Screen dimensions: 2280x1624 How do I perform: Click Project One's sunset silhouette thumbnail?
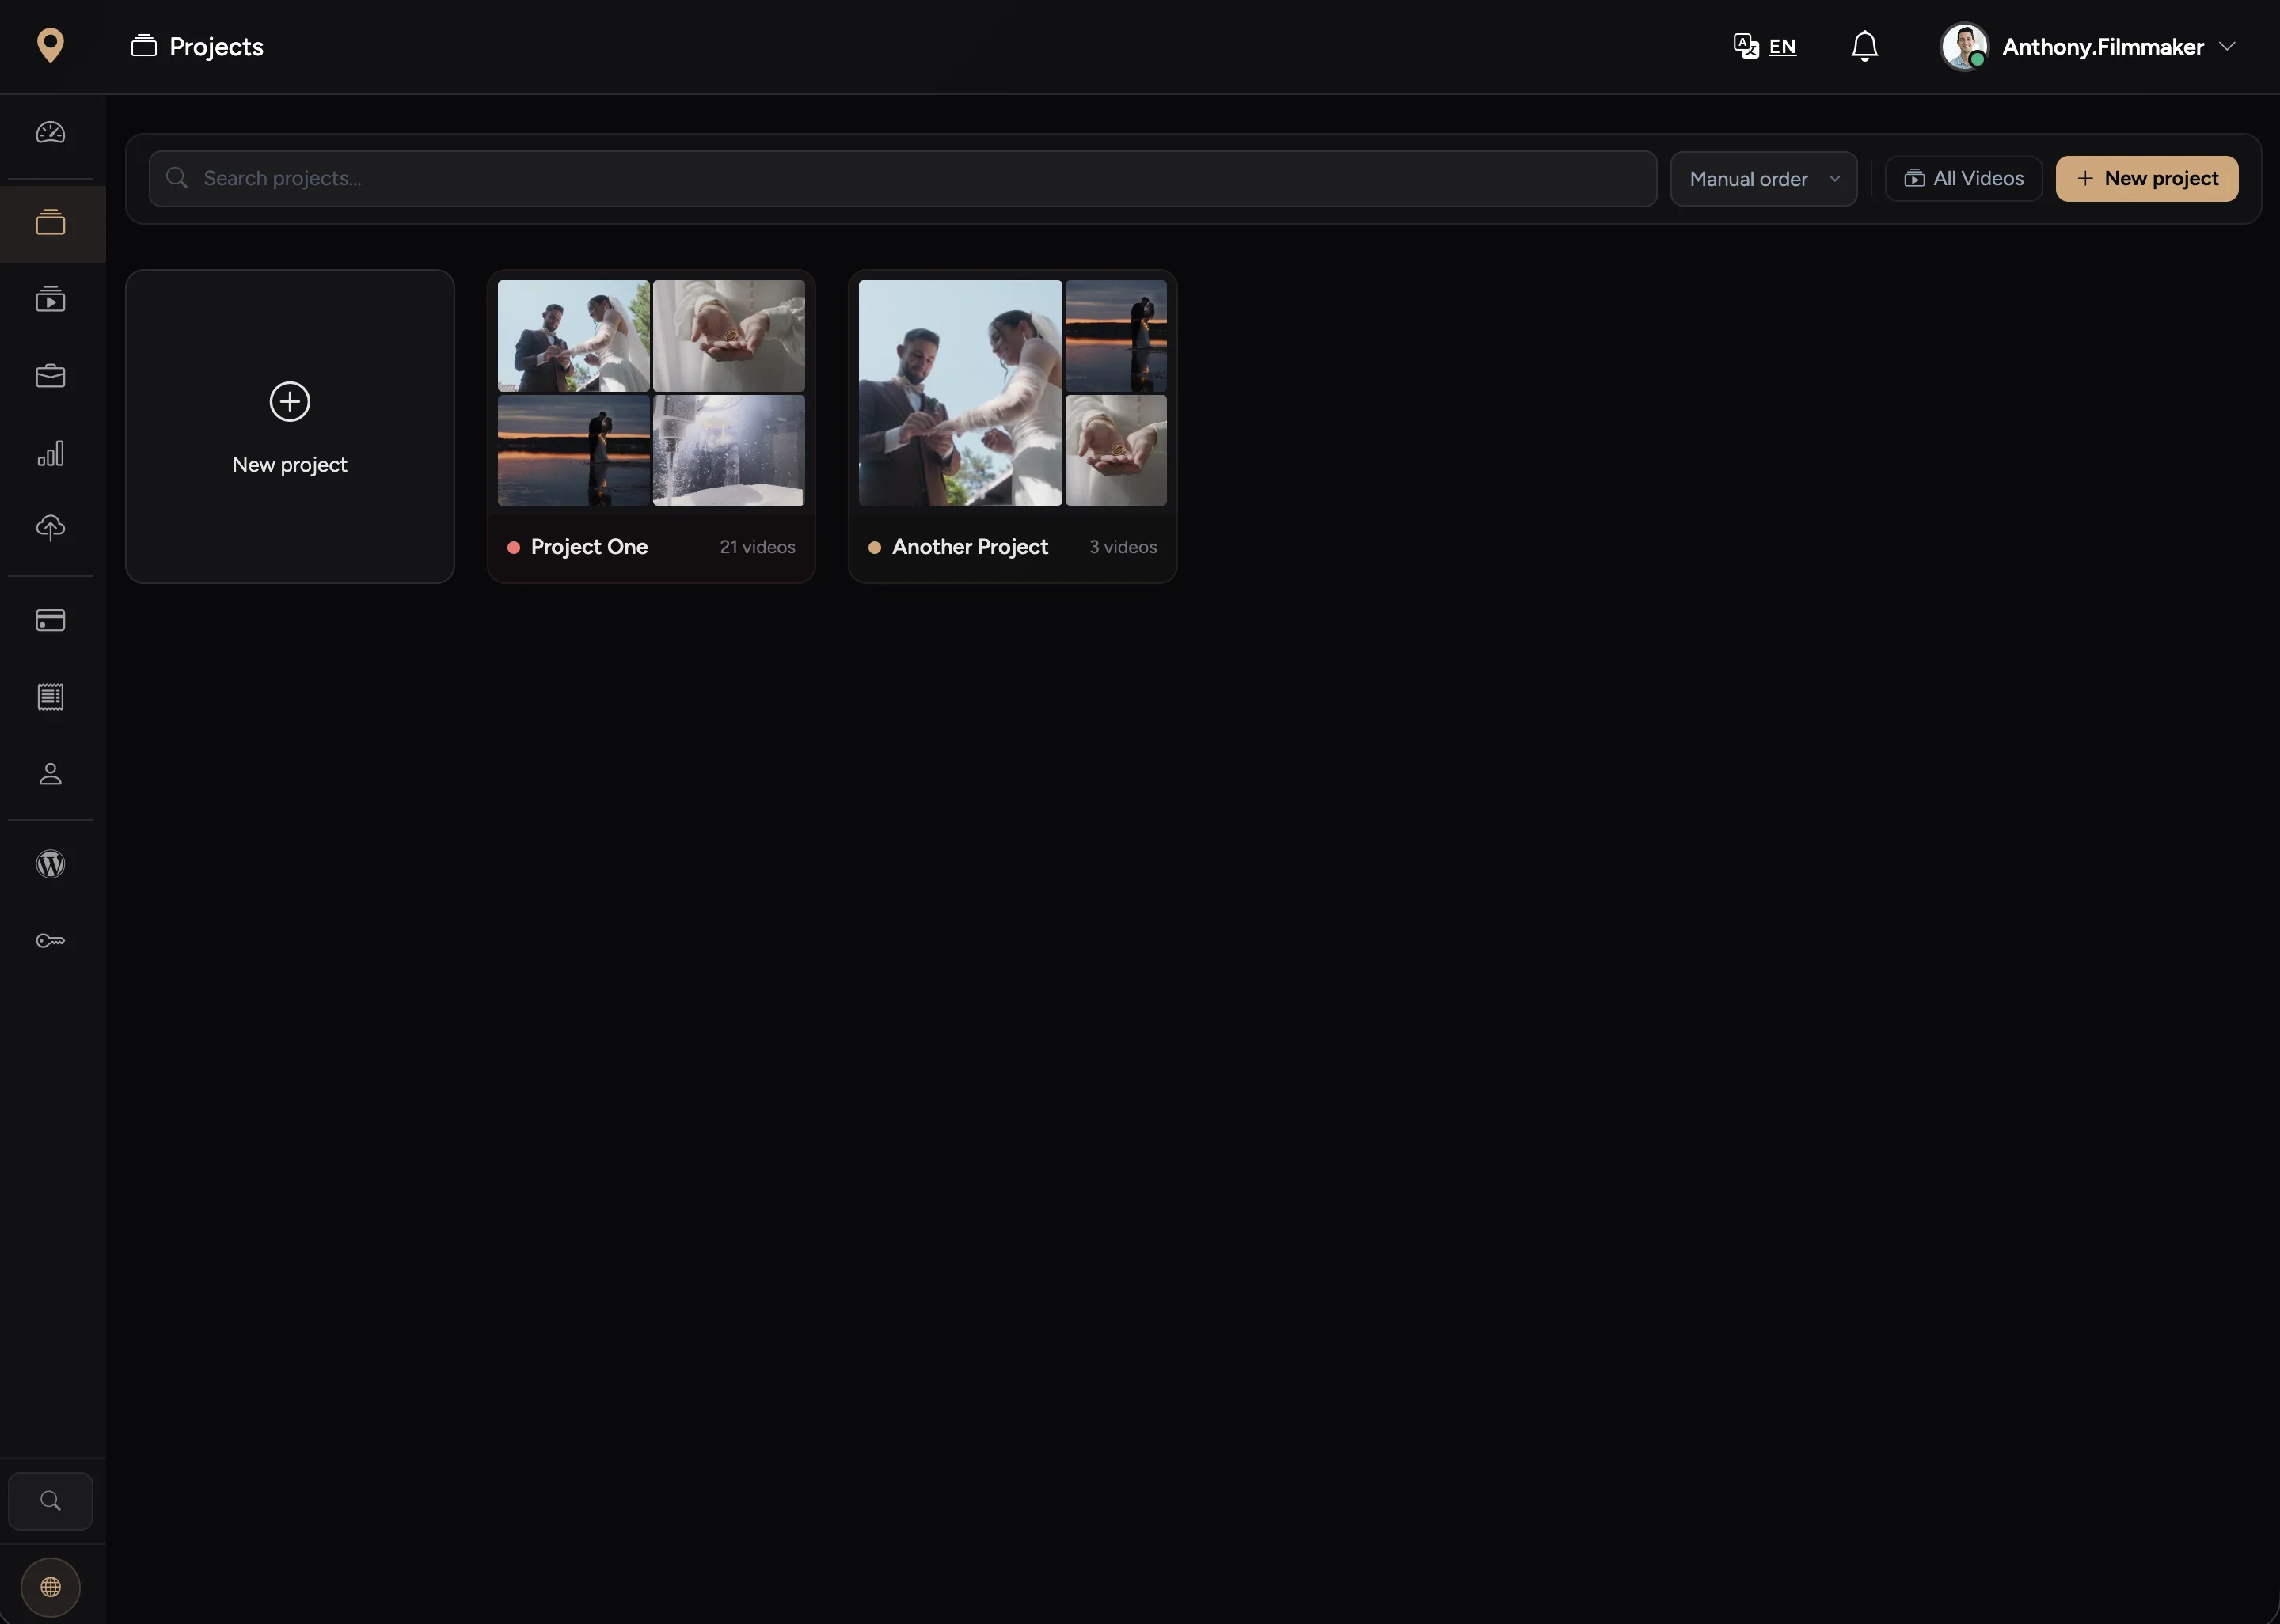coord(574,450)
